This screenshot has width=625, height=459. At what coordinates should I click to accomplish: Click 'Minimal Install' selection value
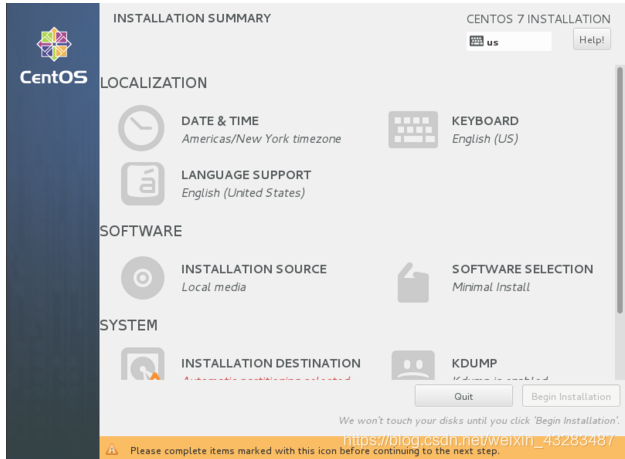491,287
